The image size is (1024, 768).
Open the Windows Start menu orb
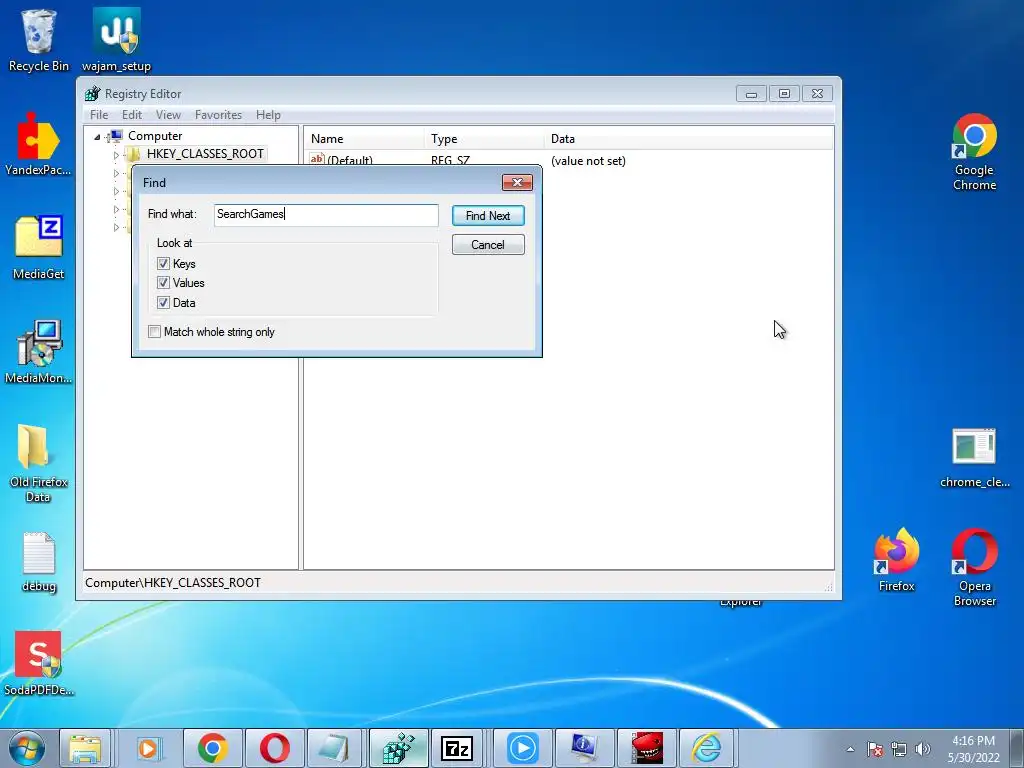27,748
